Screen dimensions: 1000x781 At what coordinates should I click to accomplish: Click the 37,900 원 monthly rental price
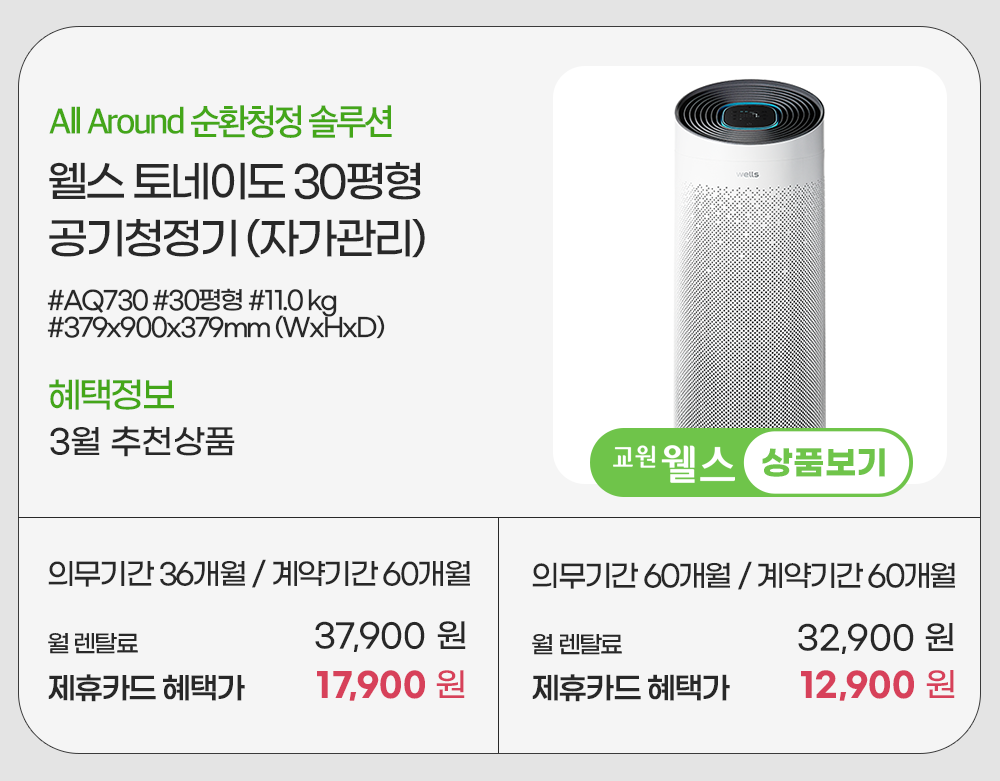(x=390, y=636)
